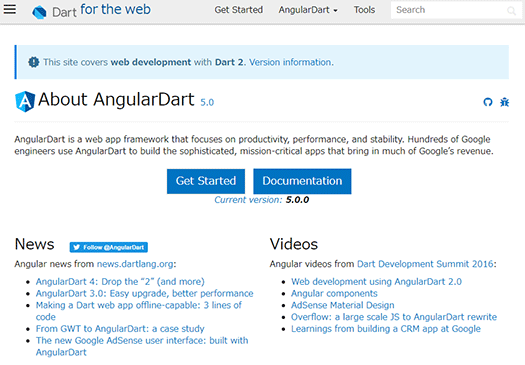
Task: Open Web development using AngularDart 2.0 video
Action: [x=376, y=282]
